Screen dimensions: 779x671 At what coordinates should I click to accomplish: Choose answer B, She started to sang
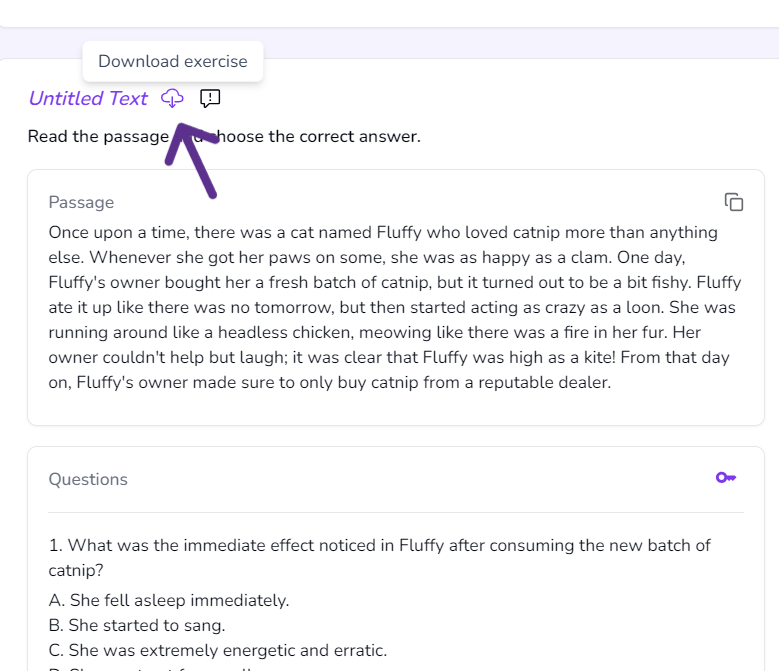[137, 625]
